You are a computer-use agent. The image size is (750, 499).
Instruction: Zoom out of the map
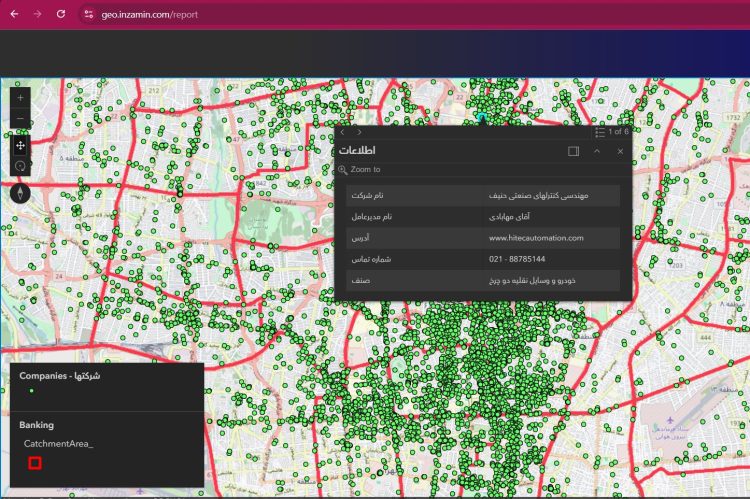pyautogui.click(x=20, y=120)
